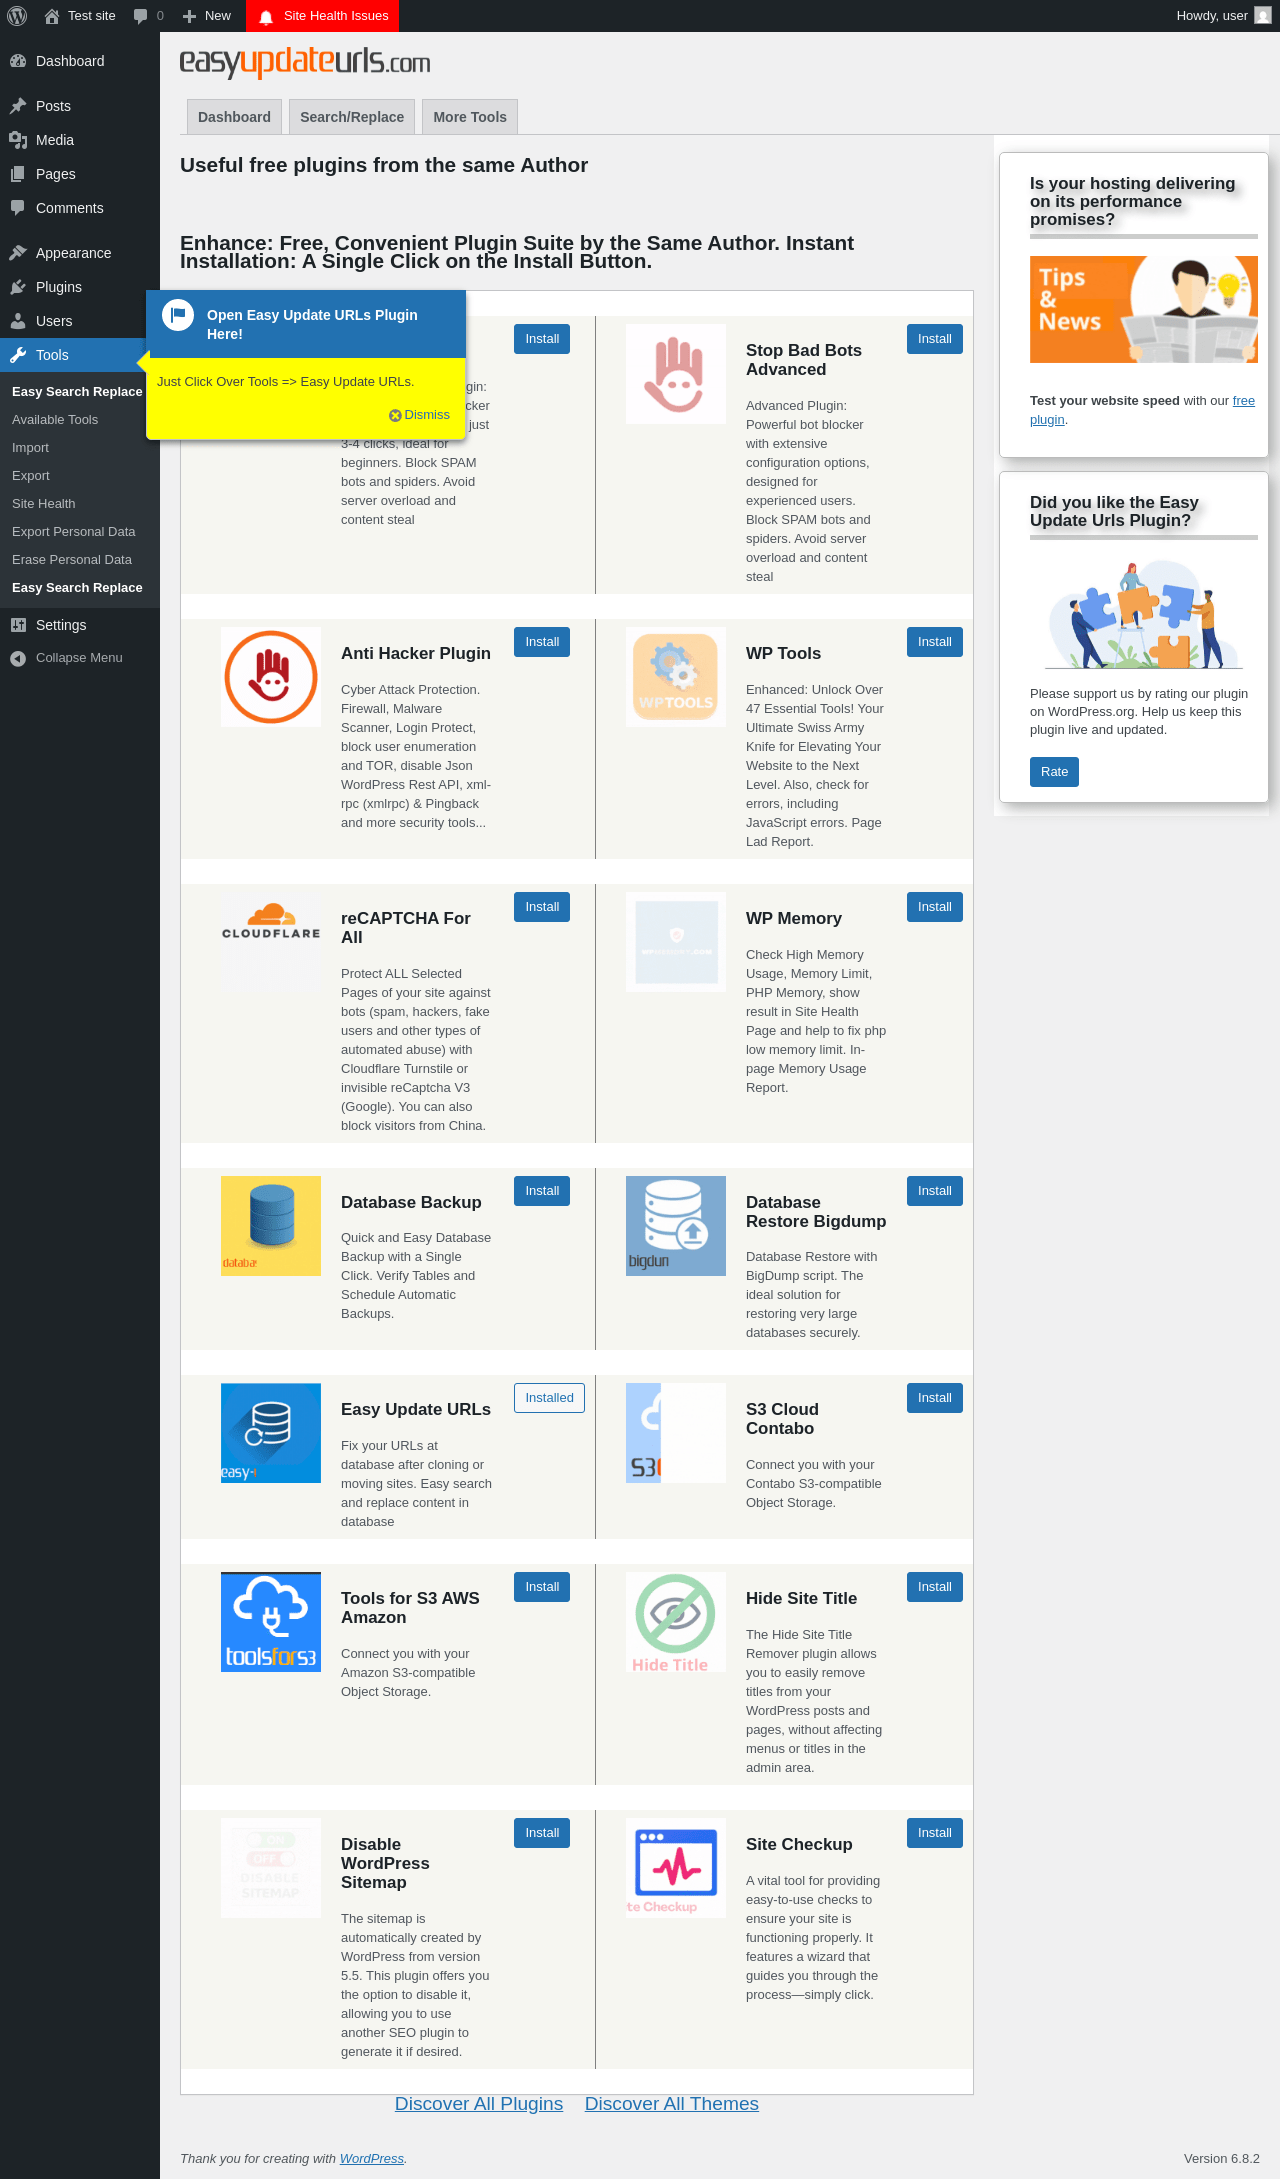Viewport: 1280px width, 2179px height.
Task: Click the Hide Title crossed-eye logo
Action: pyautogui.click(x=676, y=1622)
